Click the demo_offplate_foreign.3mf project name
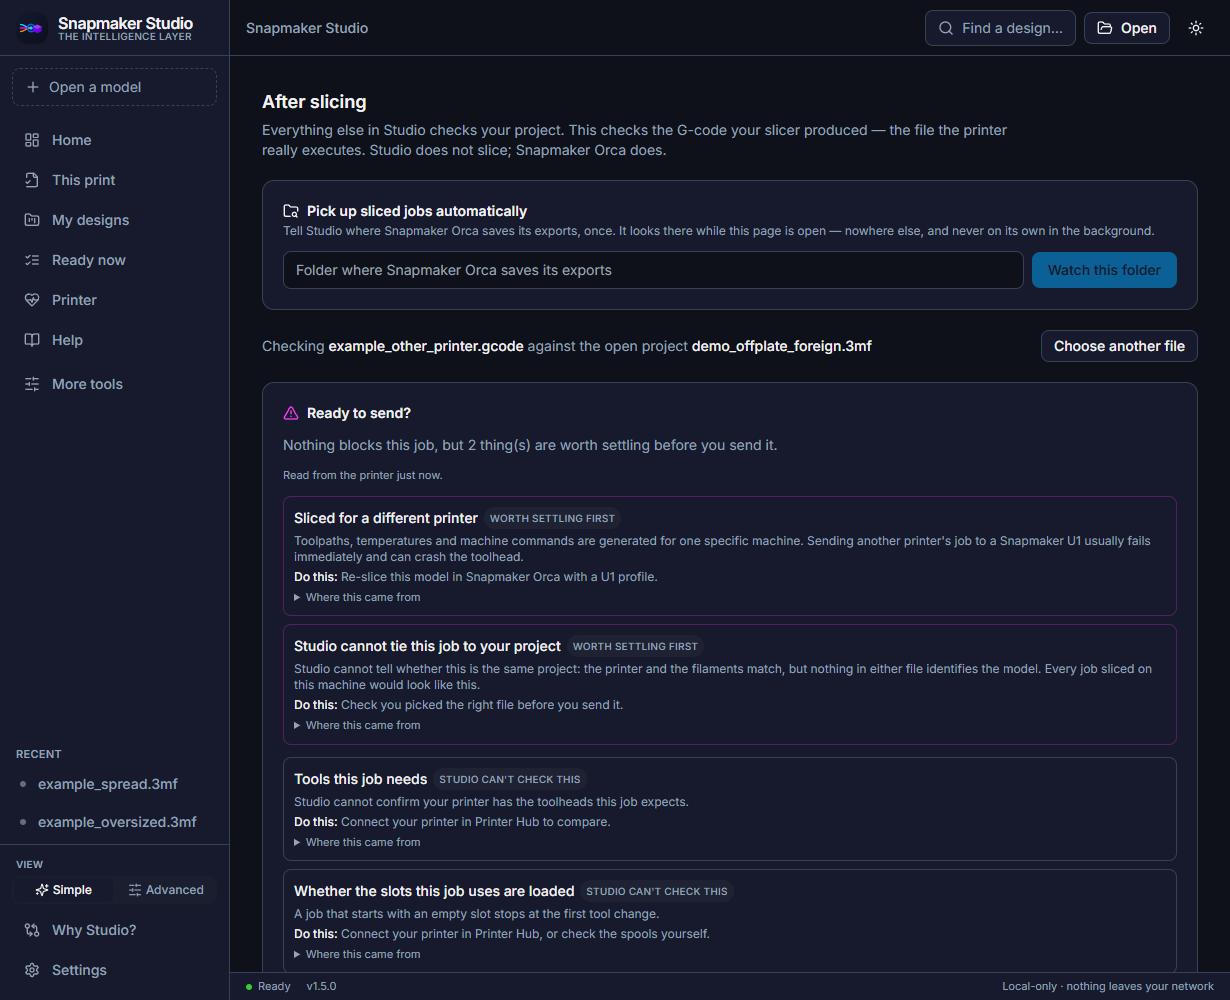This screenshot has width=1230, height=1000. [782, 346]
